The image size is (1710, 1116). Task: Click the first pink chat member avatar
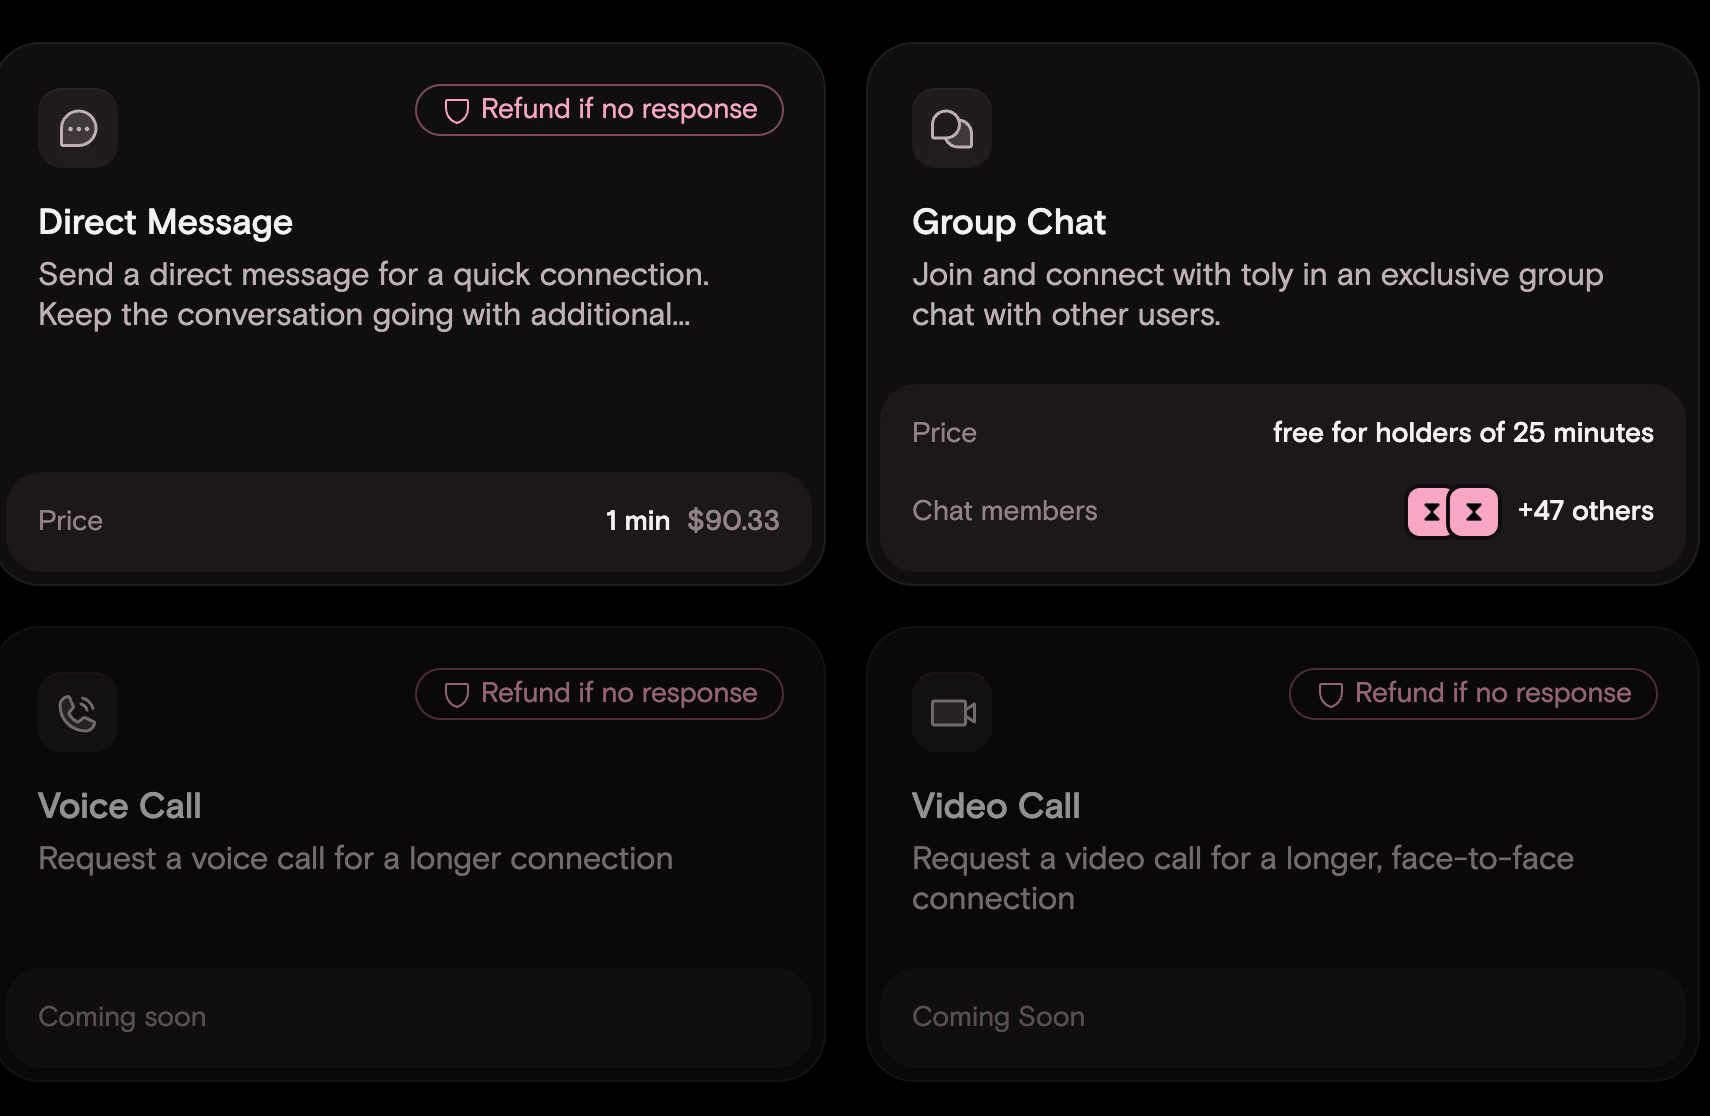(x=1430, y=512)
